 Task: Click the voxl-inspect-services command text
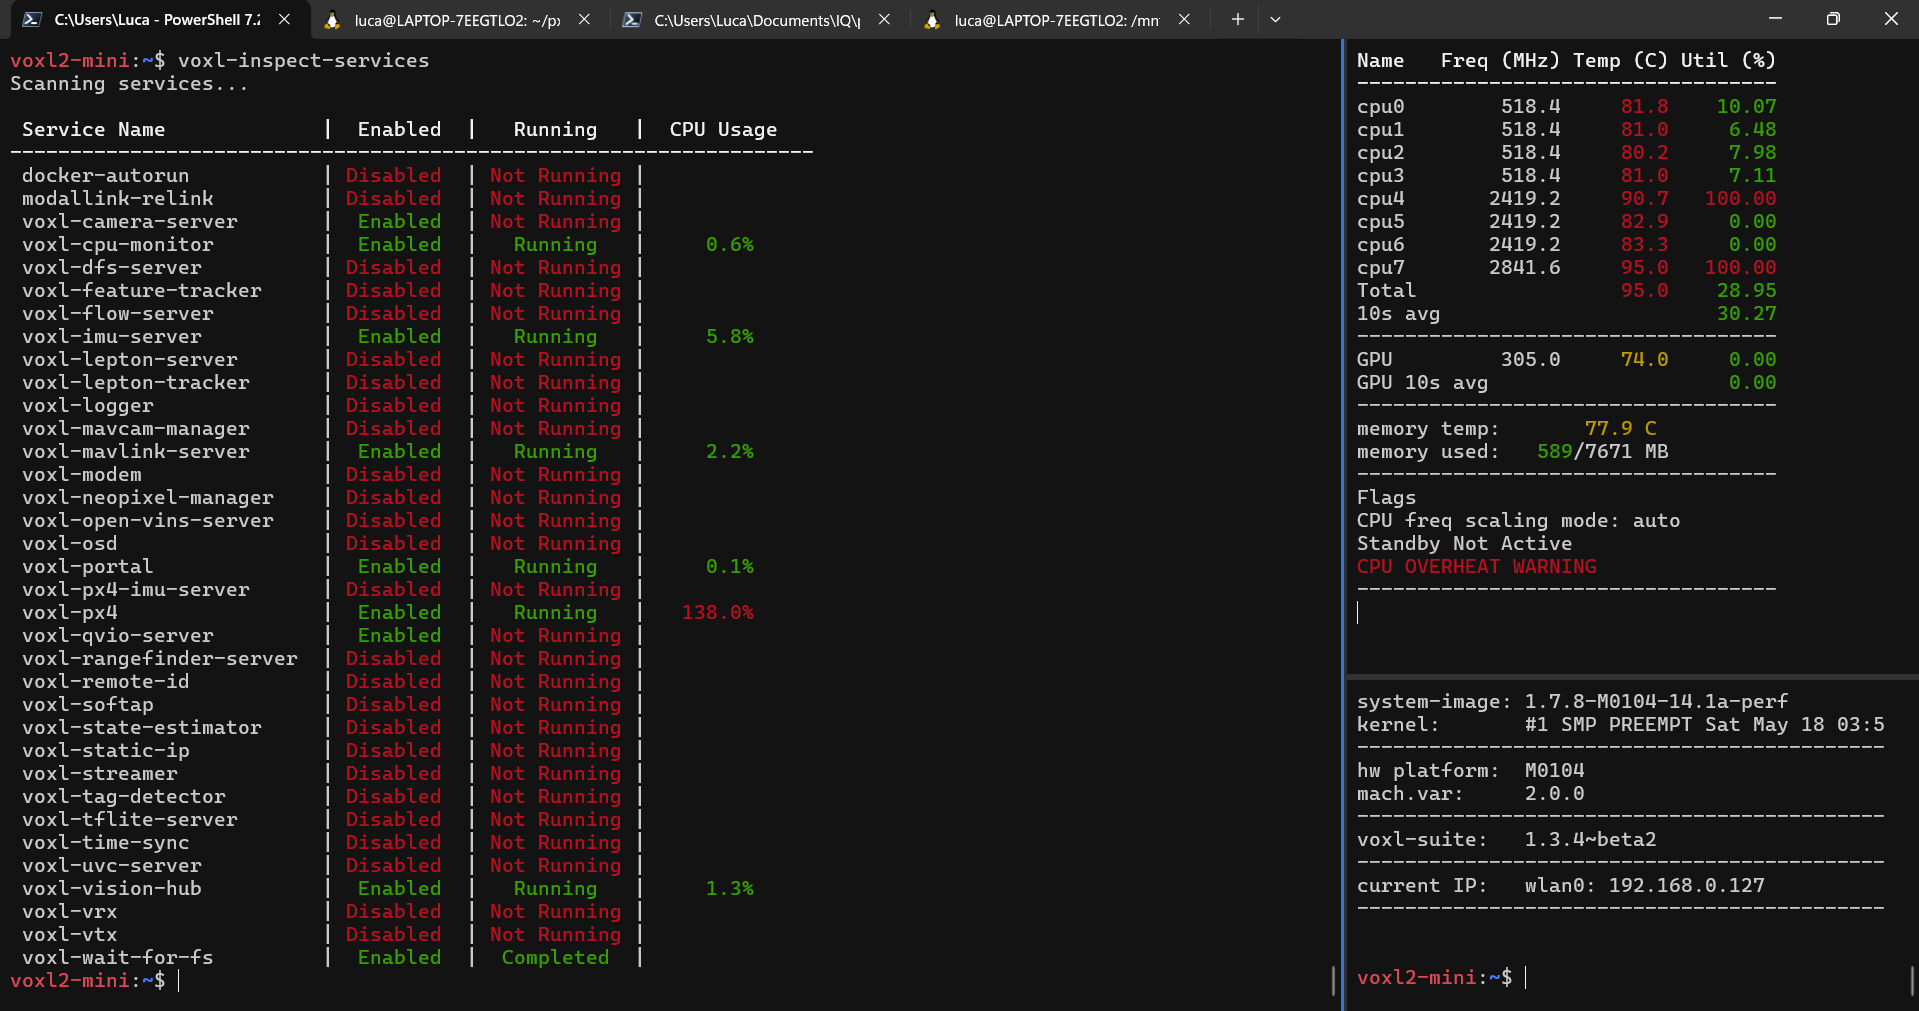click(303, 61)
